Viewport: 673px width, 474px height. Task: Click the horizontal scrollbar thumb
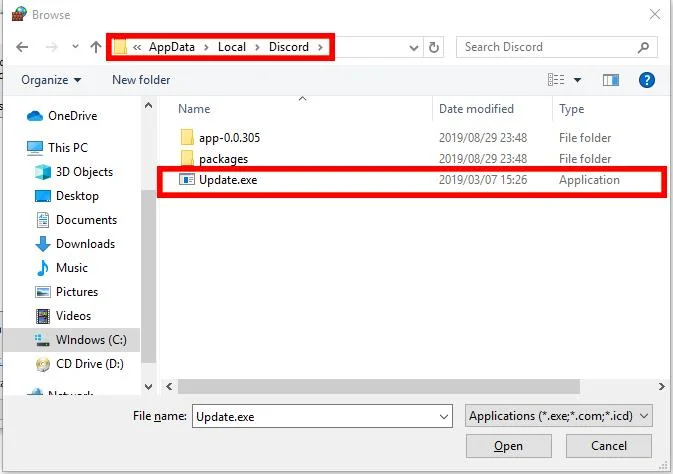point(379,386)
